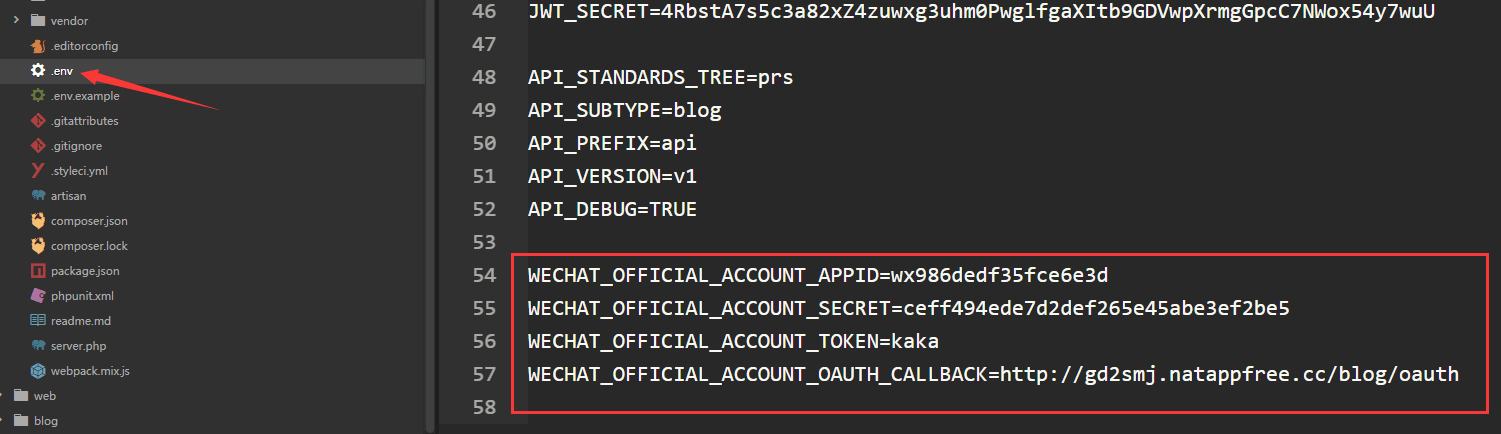Expand the vendor folder
1501x434 pixels.
pos(17,20)
